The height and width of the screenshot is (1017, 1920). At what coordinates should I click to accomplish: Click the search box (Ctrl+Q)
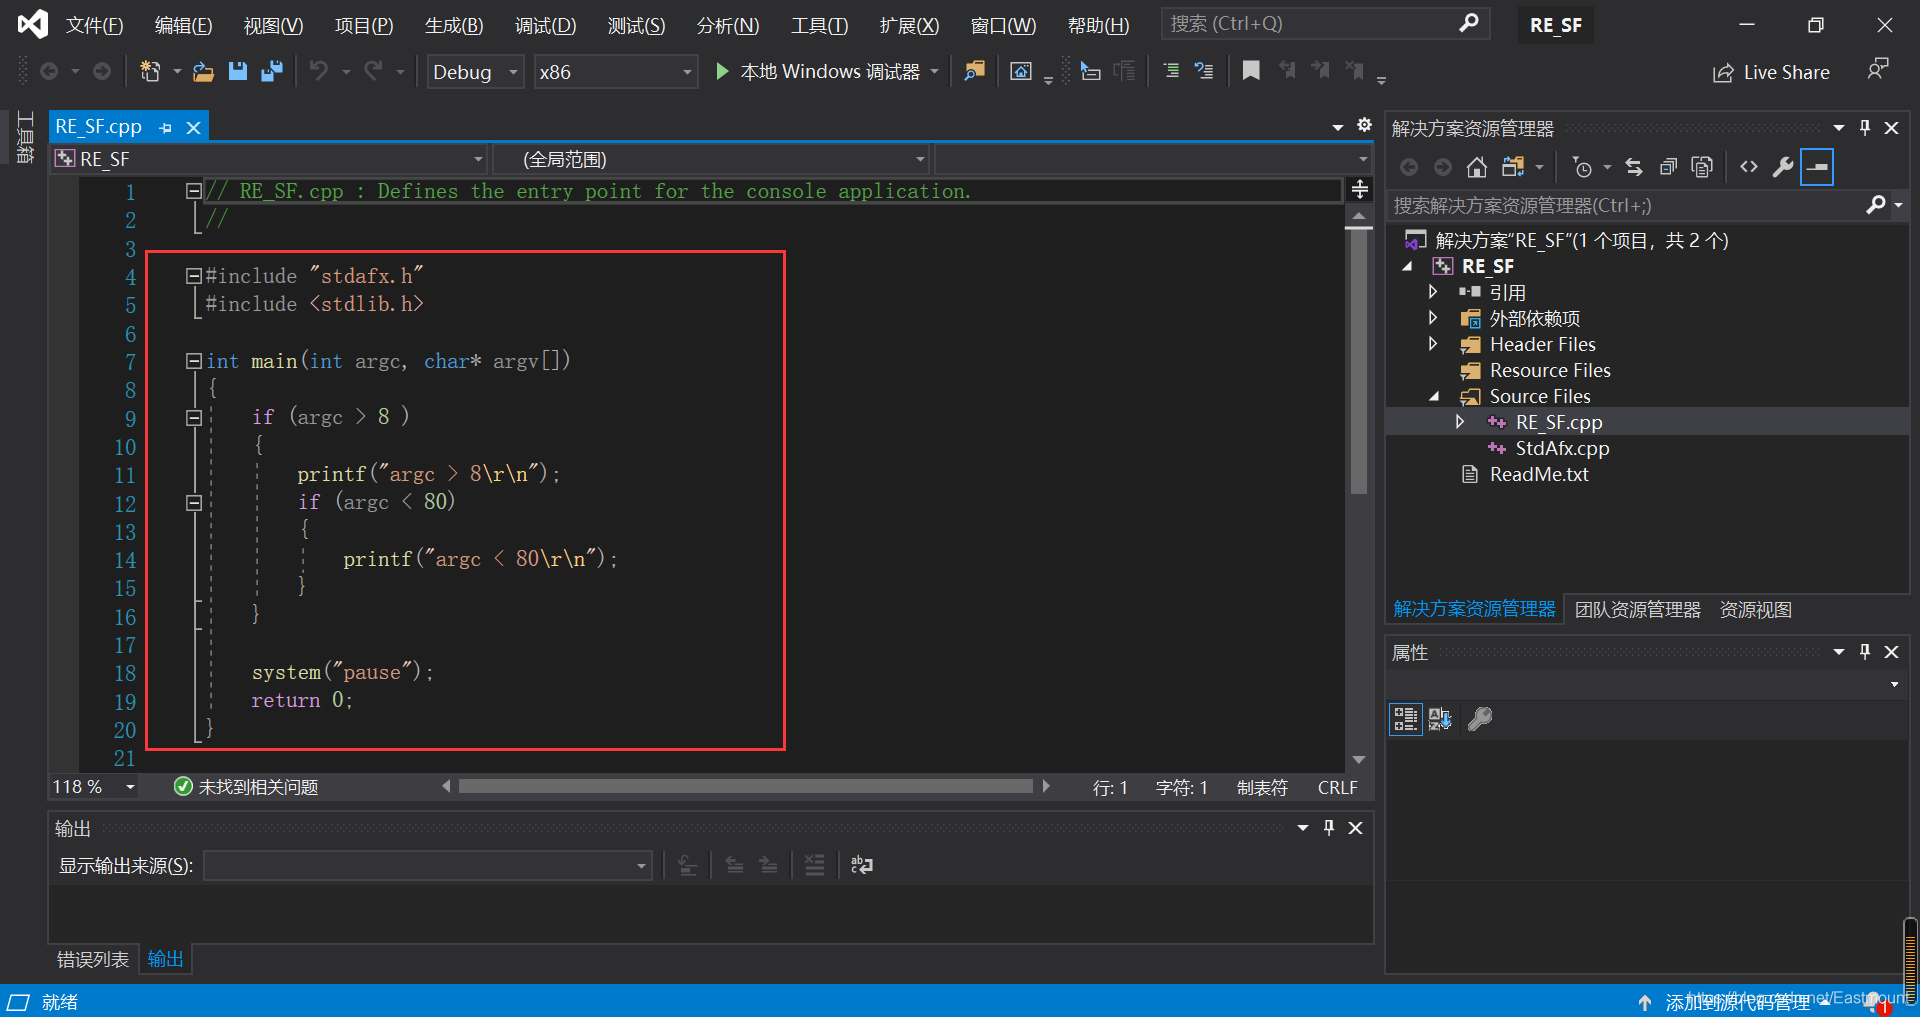[1325, 24]
